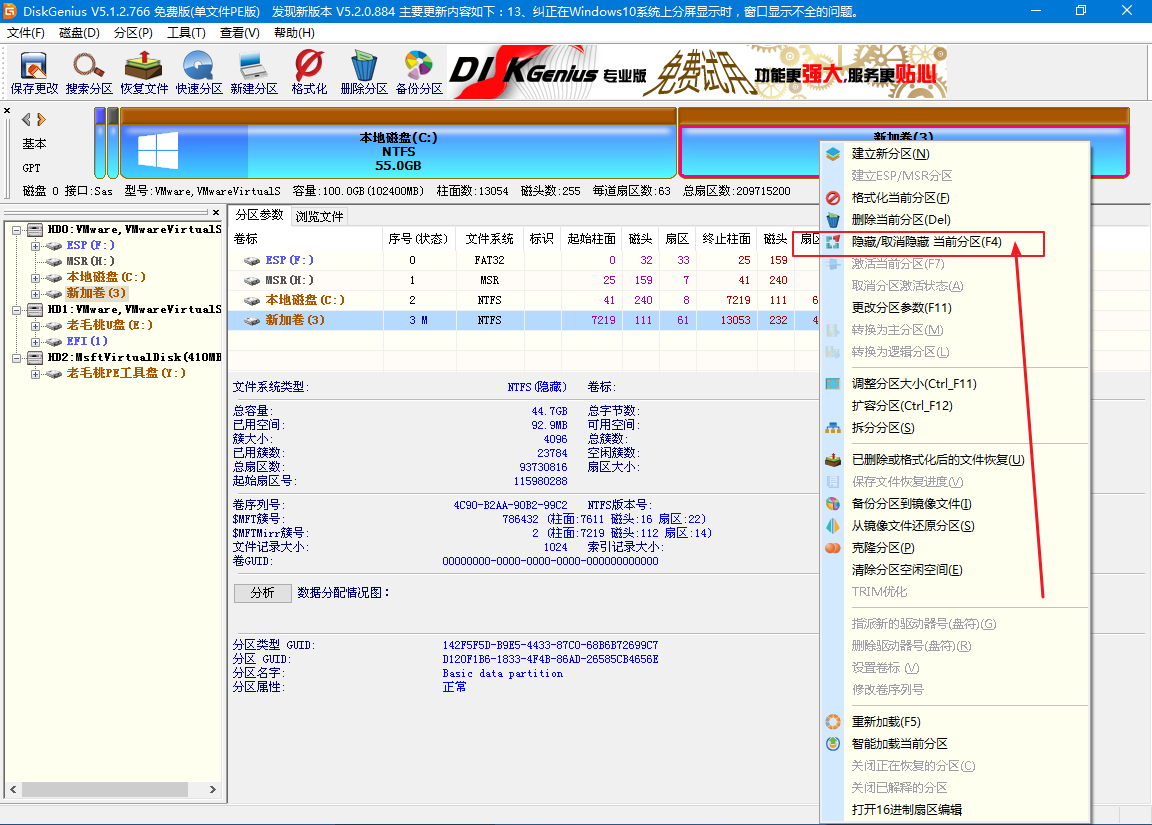Switch to the 浏览文件 tab
This screenshot has width=1152, height=825.
coord(319,217)
